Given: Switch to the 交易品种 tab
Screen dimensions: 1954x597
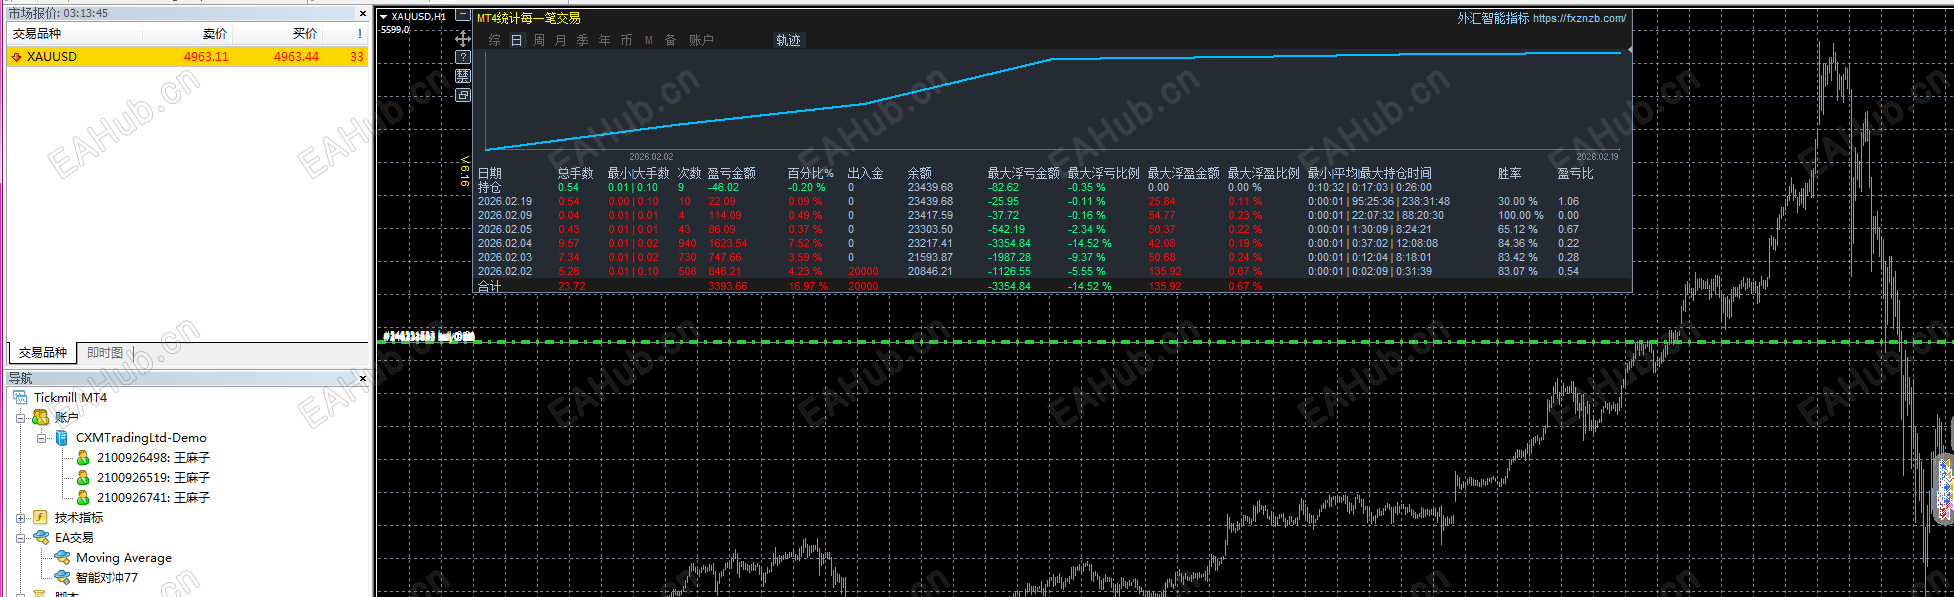Looking at the screenshot, I should pos(42,353).
